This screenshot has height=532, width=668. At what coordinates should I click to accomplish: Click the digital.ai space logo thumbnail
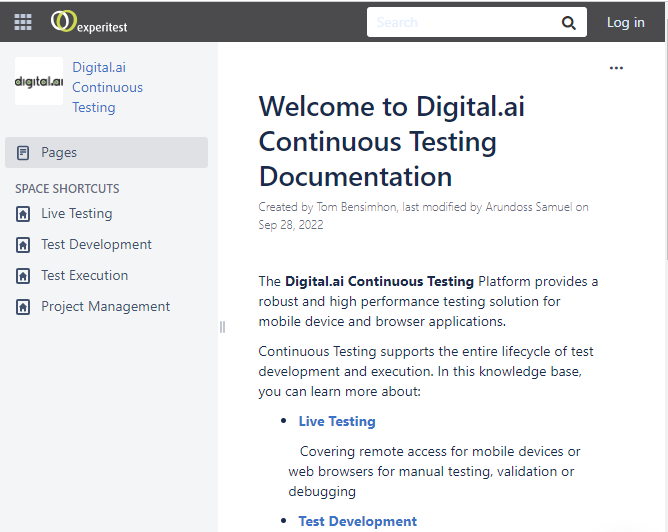[x=39, y=81]
